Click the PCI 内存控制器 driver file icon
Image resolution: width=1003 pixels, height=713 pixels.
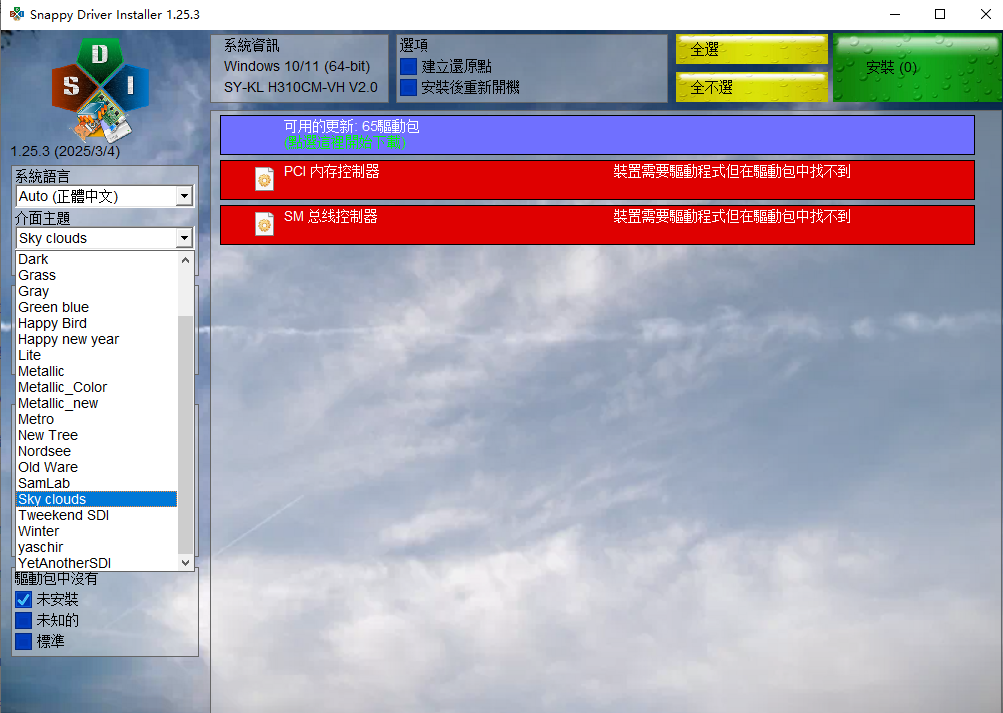264,180
